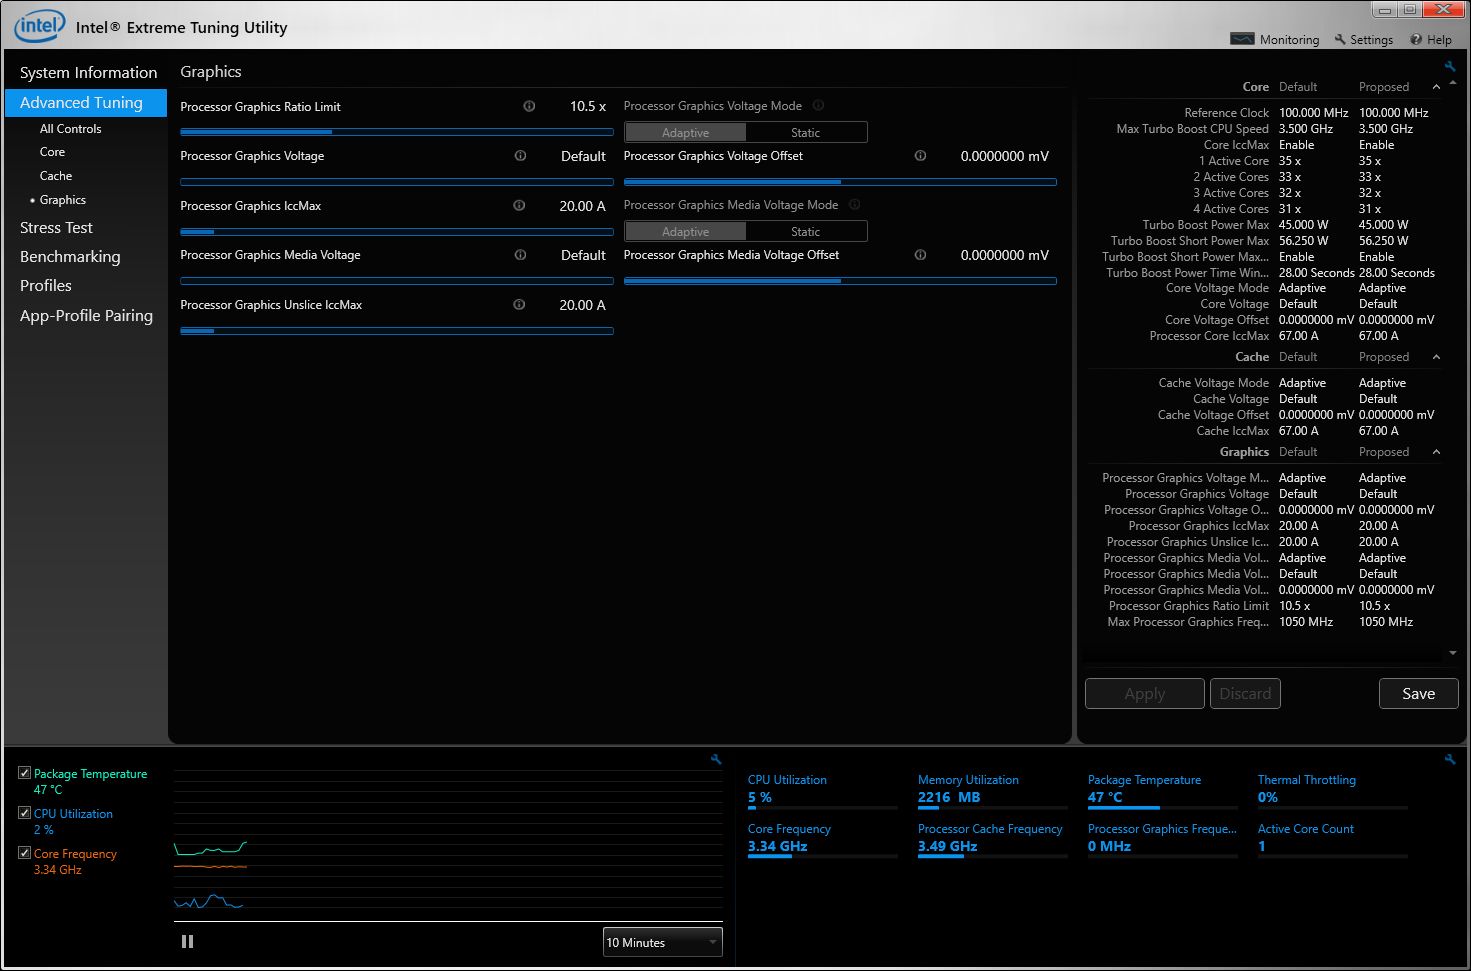Set Graphics Media Voltage Mode to Adaptive
This screenshot has height=971, width=1471.
[x=685, y=231]
